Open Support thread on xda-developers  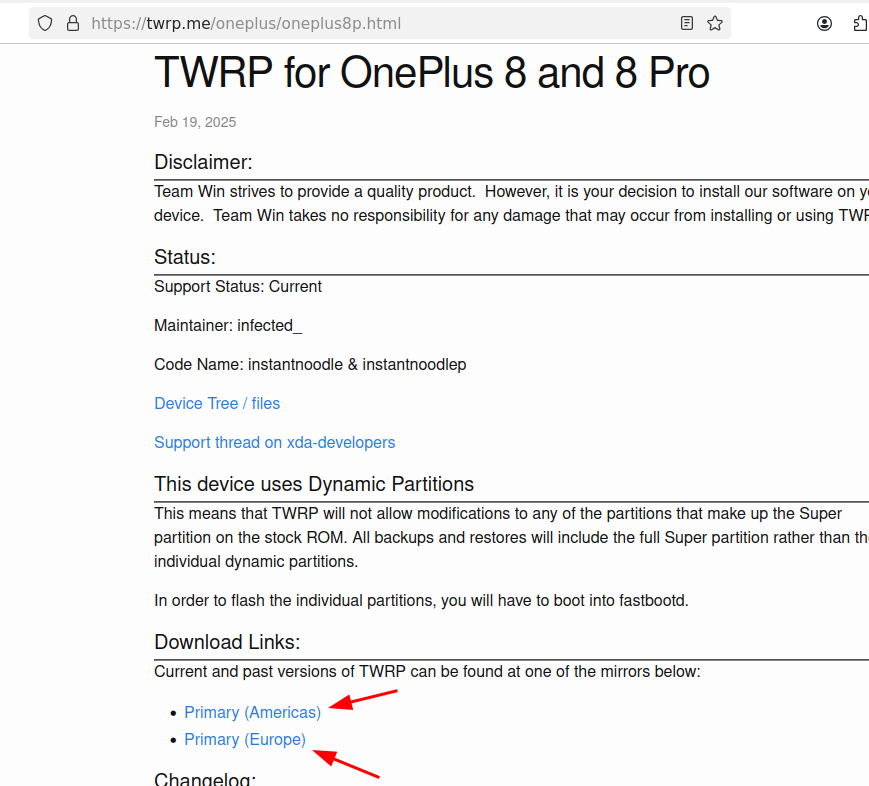click(x=274, y=442)
